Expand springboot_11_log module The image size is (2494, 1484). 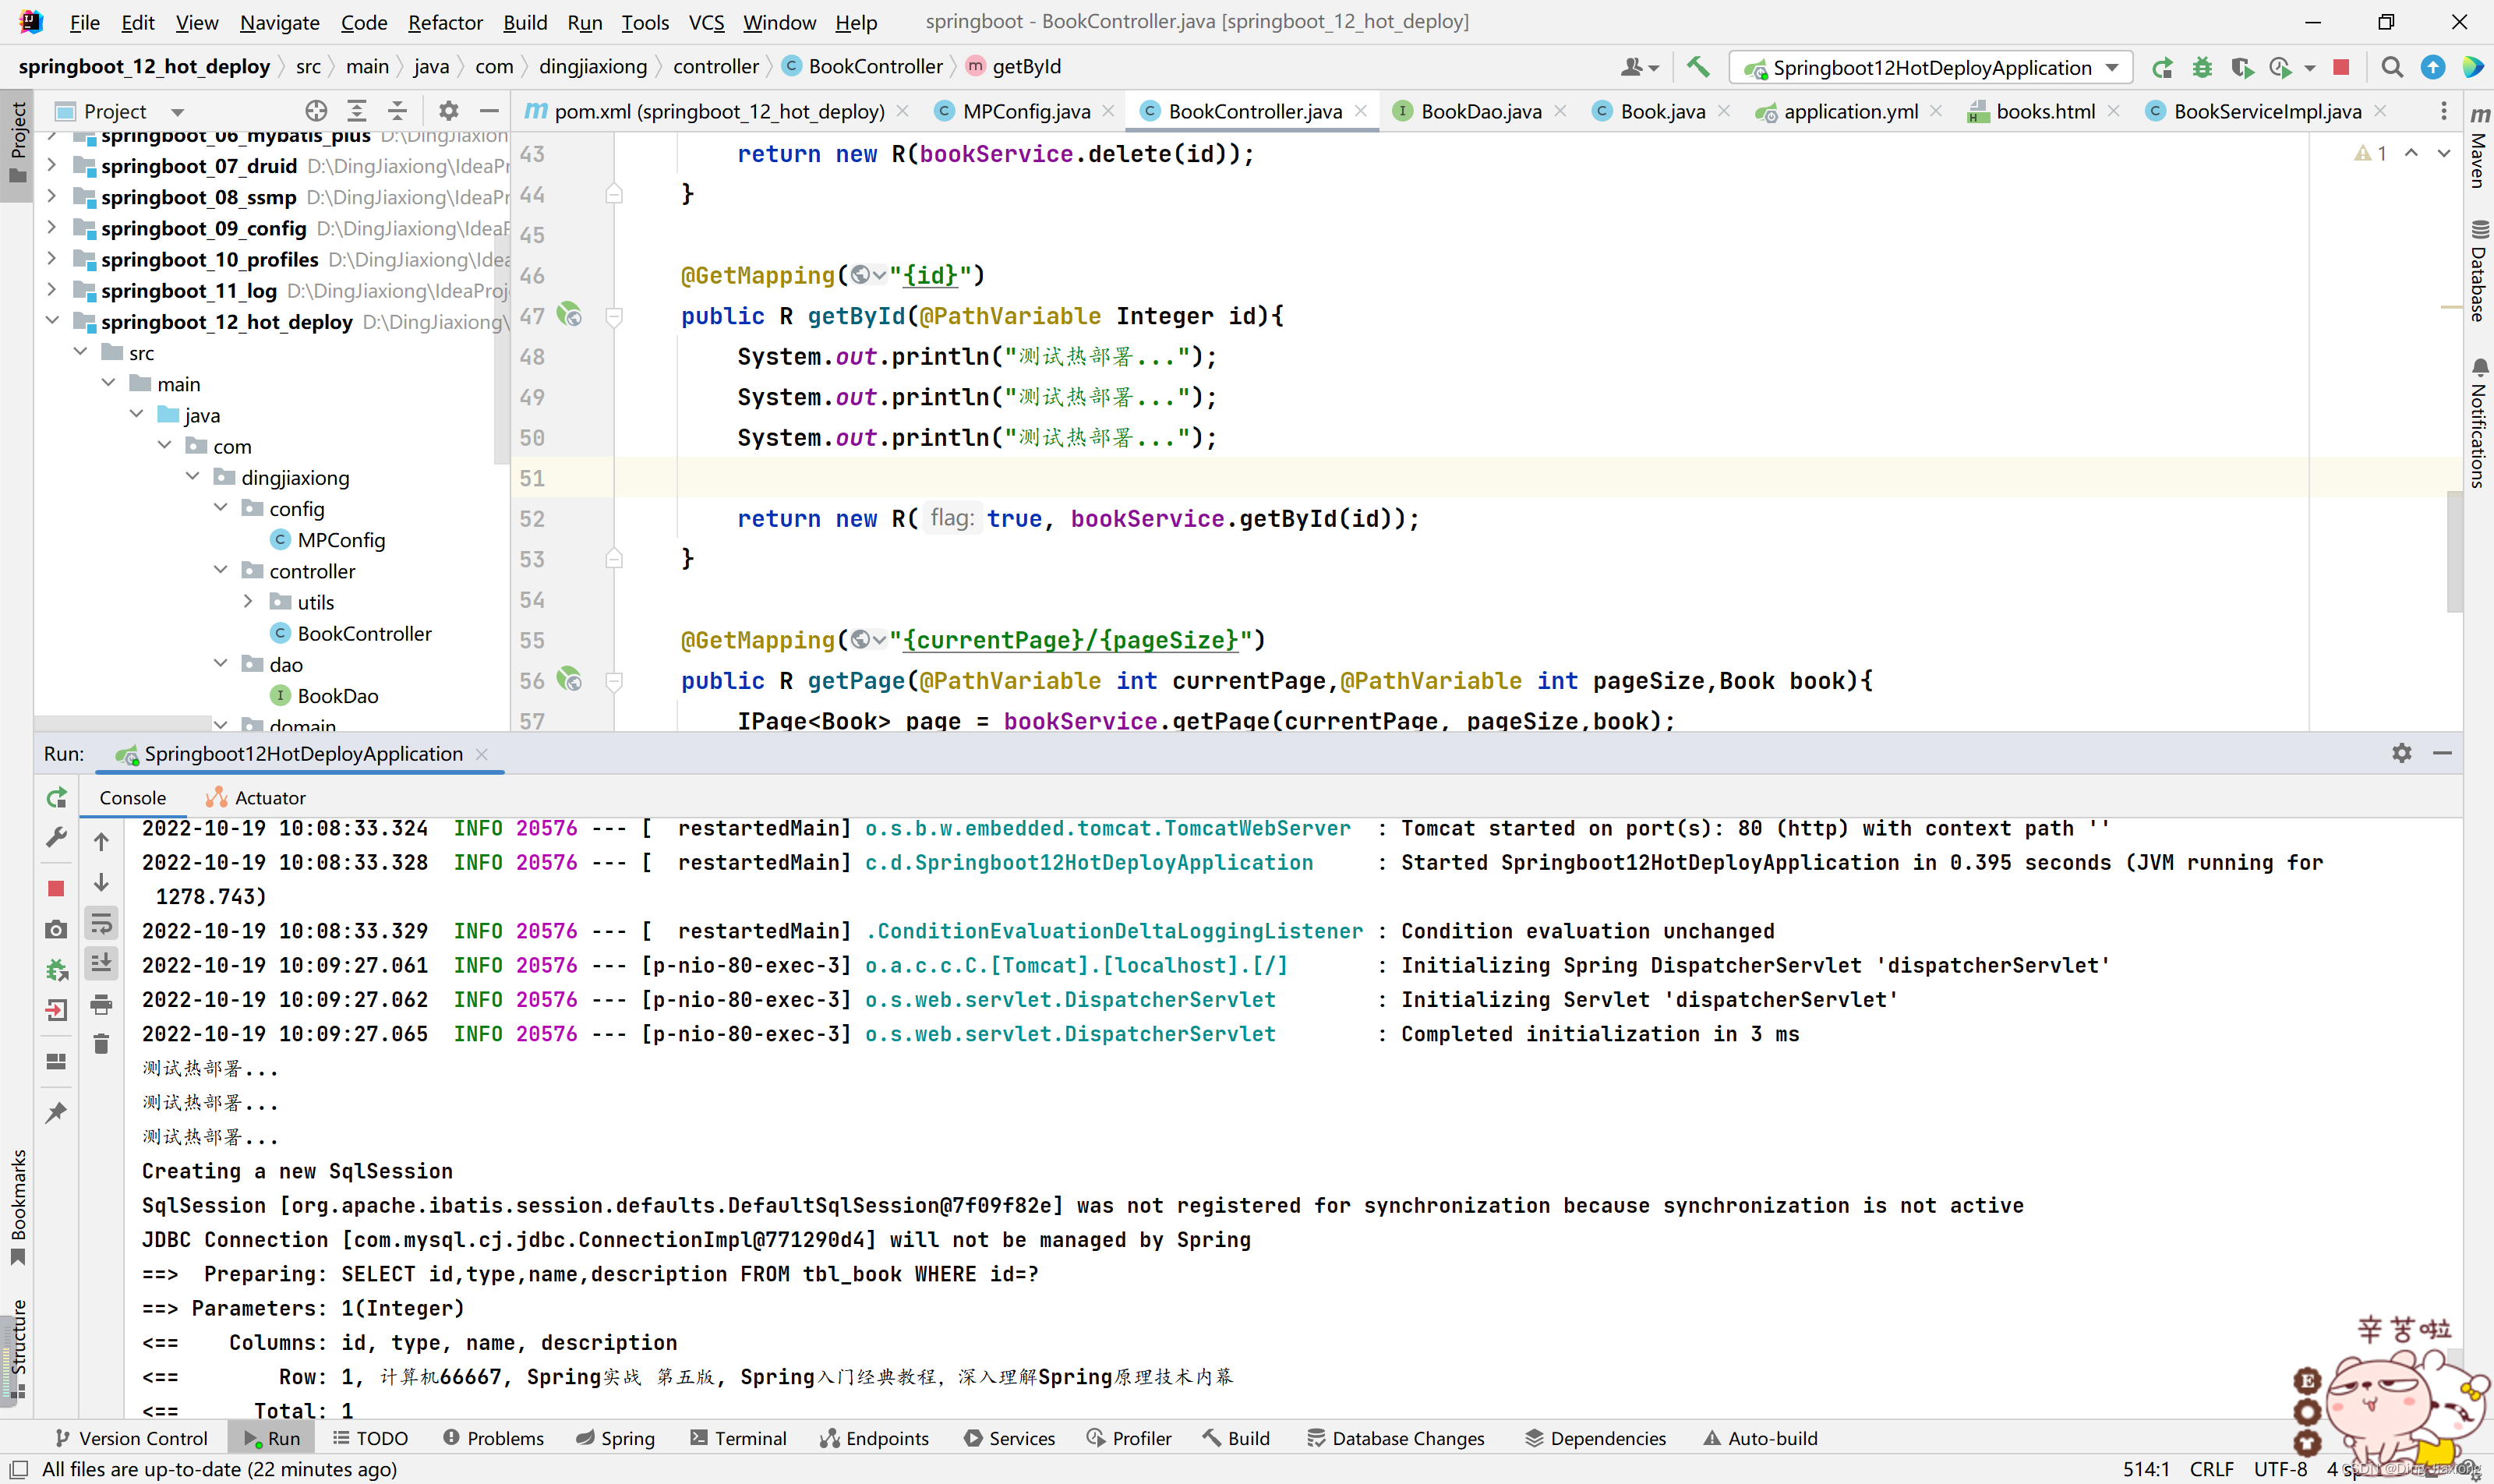[x=52, y=290]
